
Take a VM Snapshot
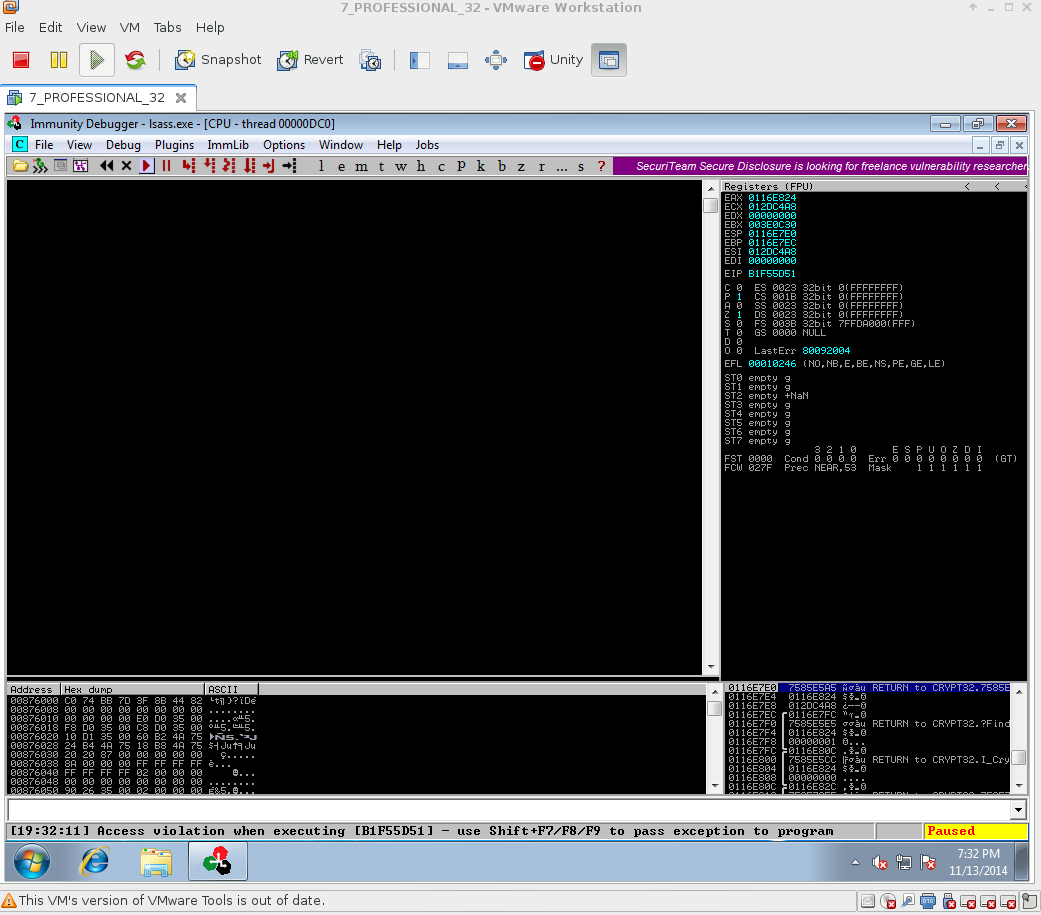(218, 60)
